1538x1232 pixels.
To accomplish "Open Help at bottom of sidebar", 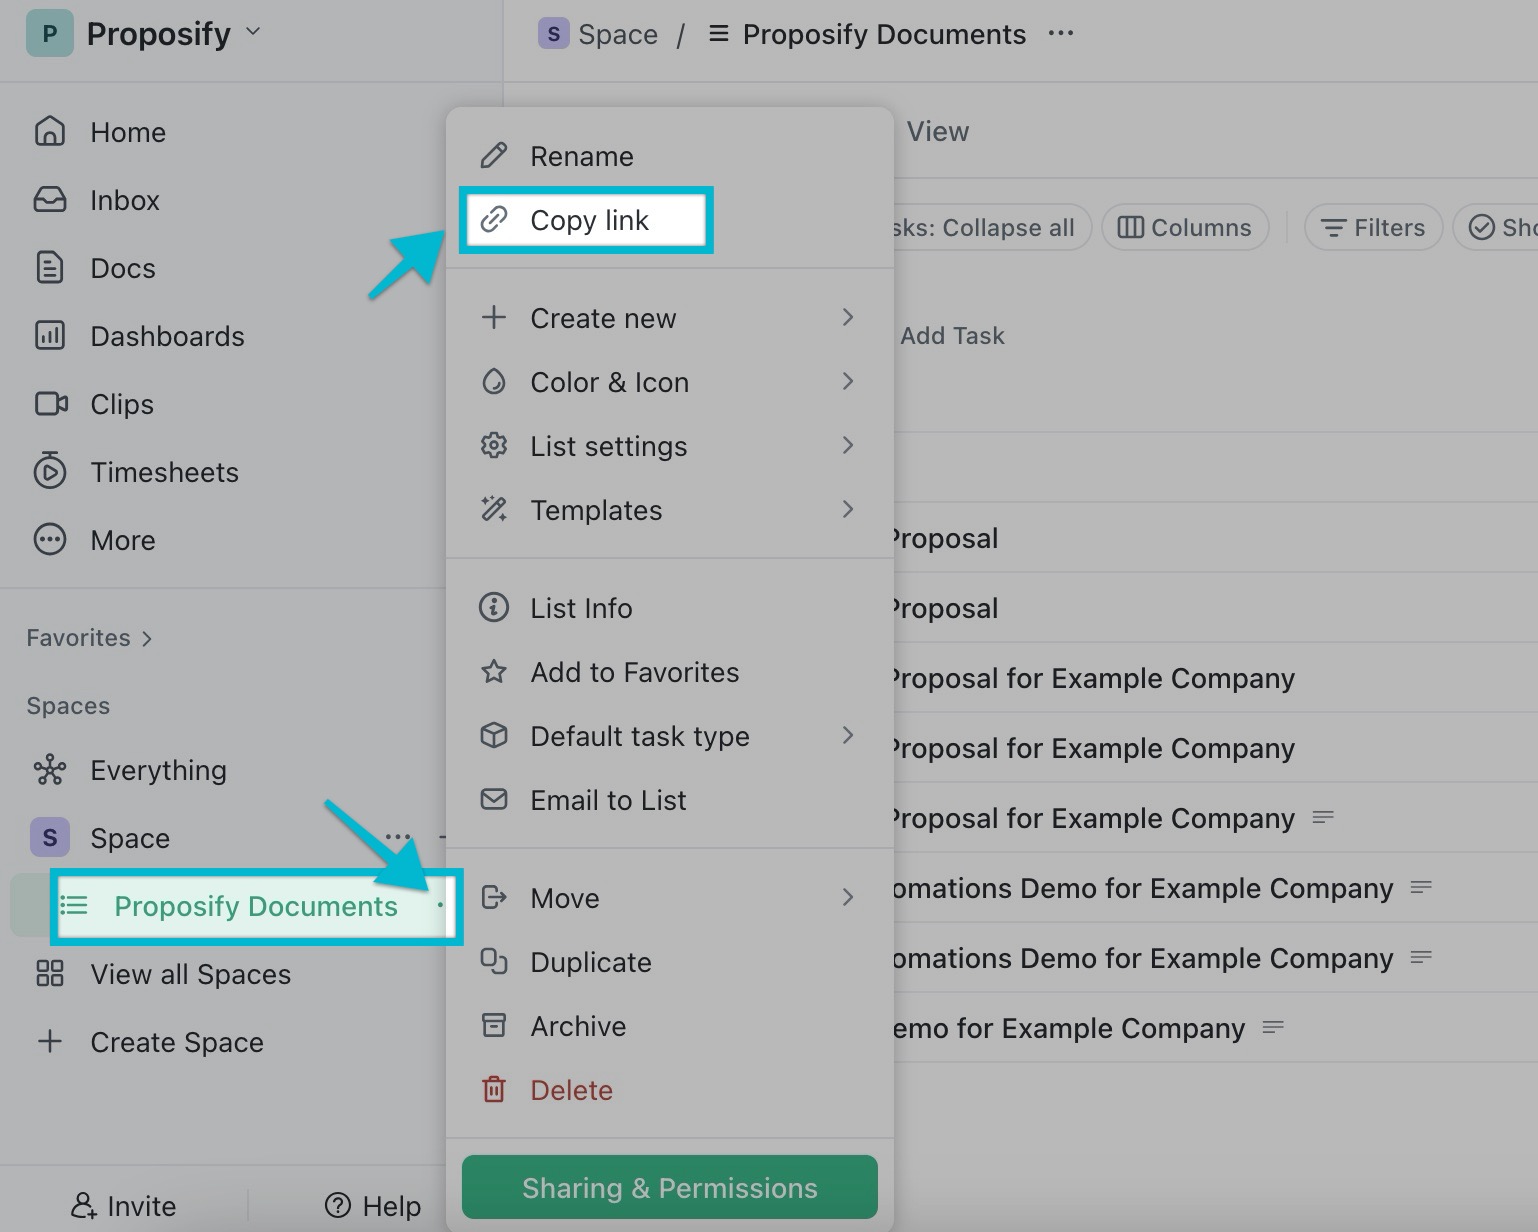I will (x=373, y=1206).
